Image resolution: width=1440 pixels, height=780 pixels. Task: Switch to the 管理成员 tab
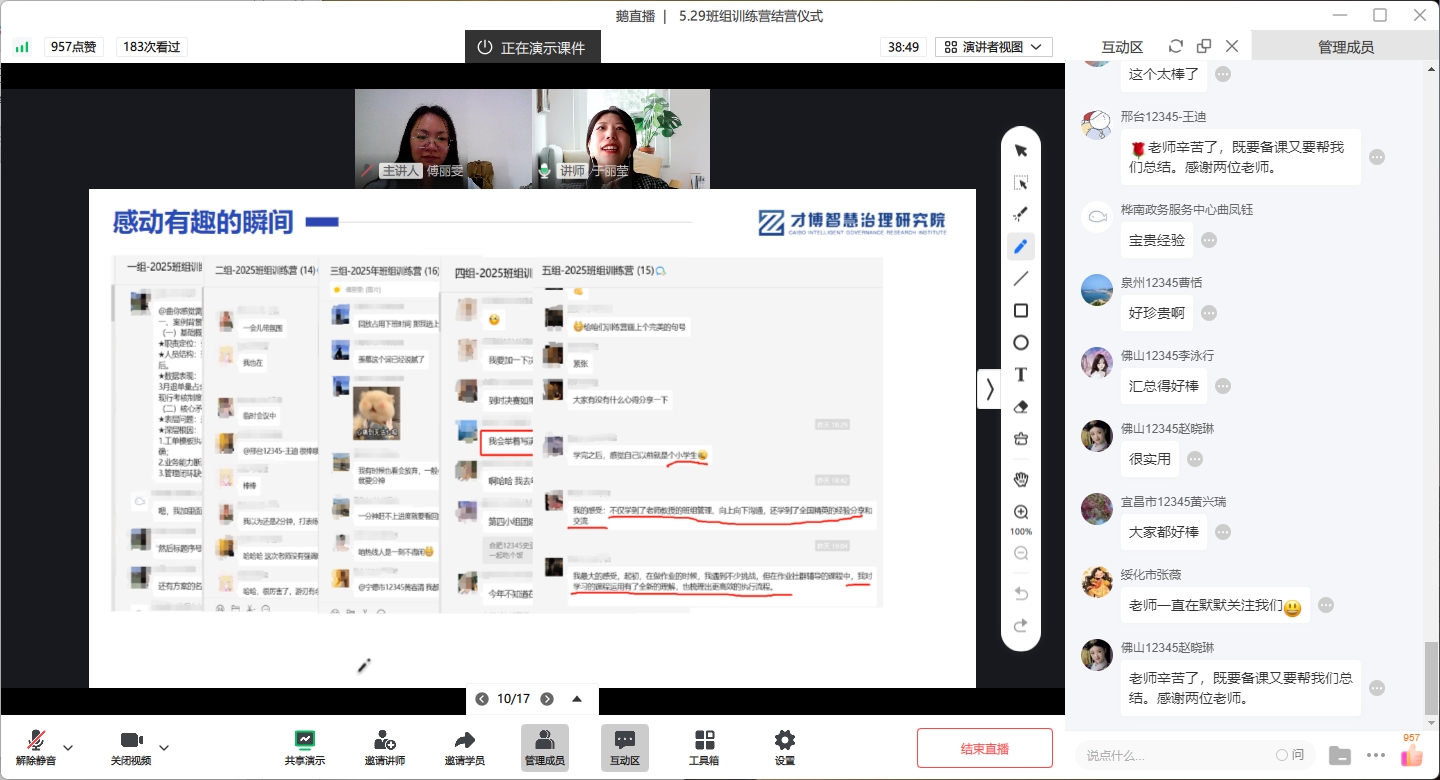click(x=1345, y=47)
